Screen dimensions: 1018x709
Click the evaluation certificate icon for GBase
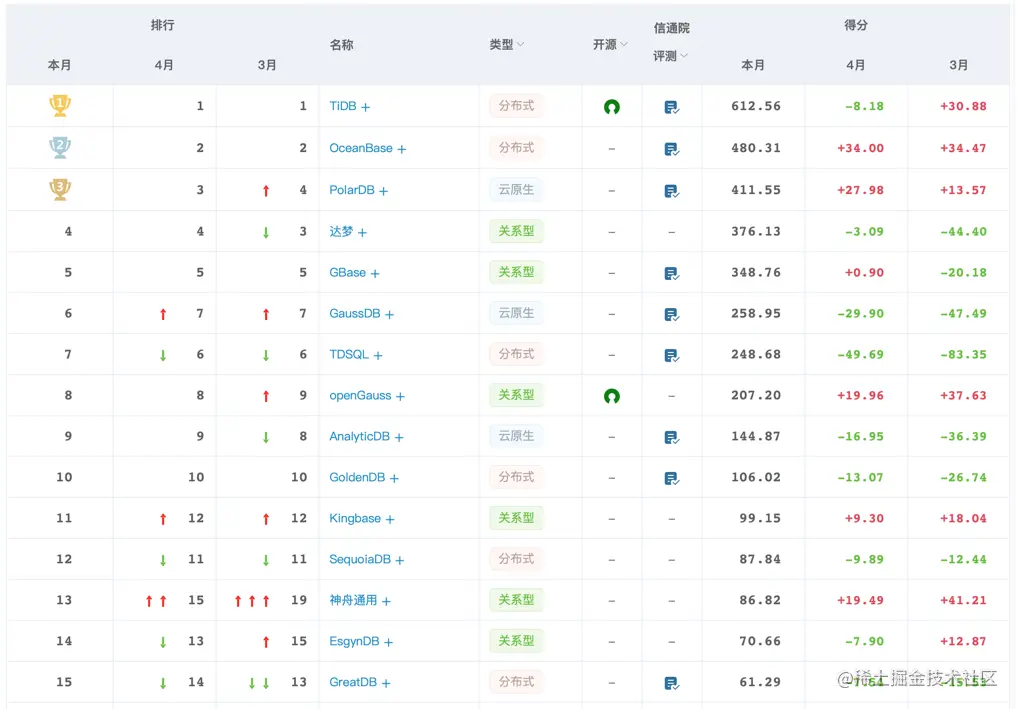pos(671,274)
